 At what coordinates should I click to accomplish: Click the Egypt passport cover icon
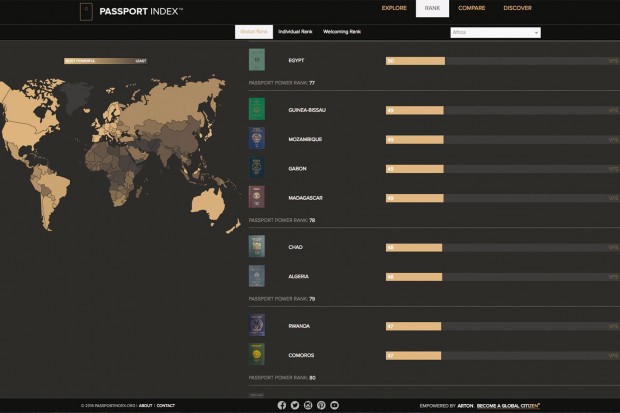[x=257, y=60]
